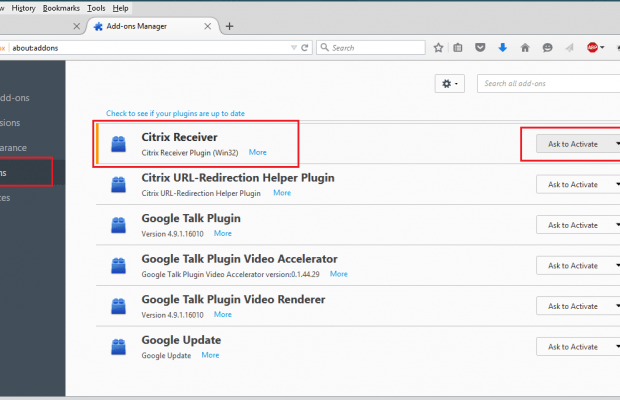Show URL history dropdown arrow
The height and width of the screenshot is (400, 620).
tap(294, 48)
